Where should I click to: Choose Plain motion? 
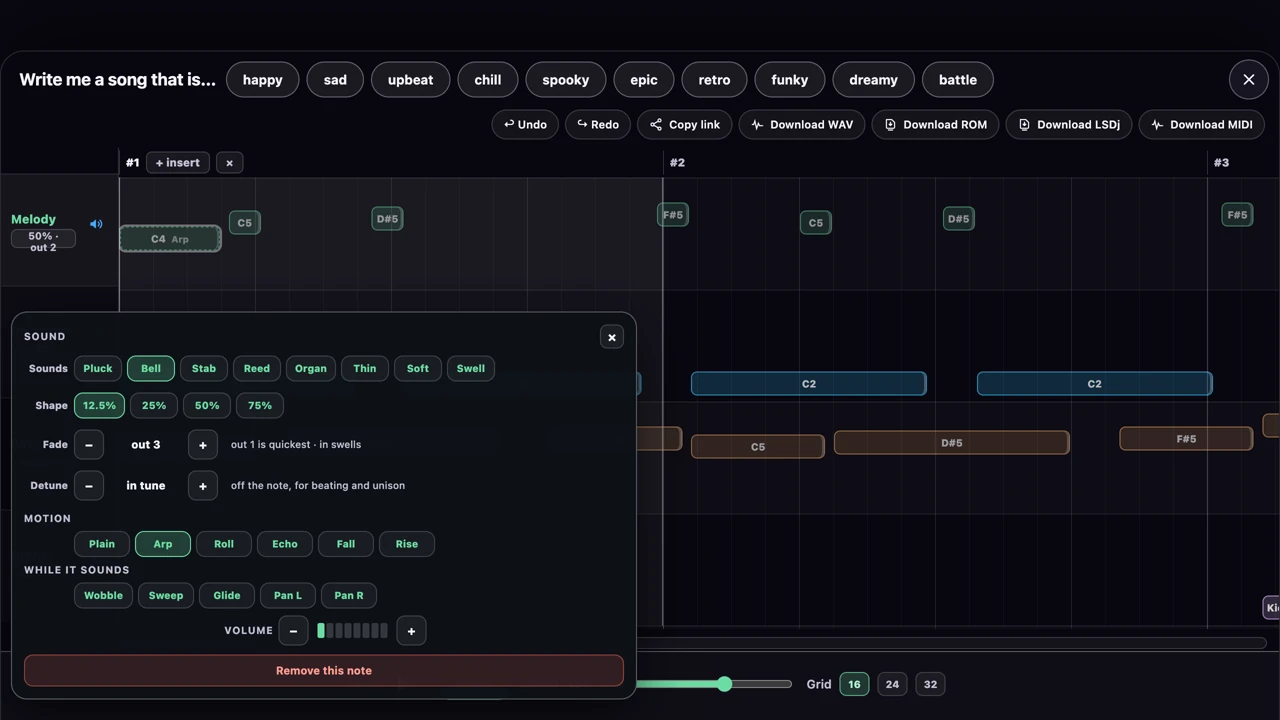pyautogui.click(x=102, y=544)
